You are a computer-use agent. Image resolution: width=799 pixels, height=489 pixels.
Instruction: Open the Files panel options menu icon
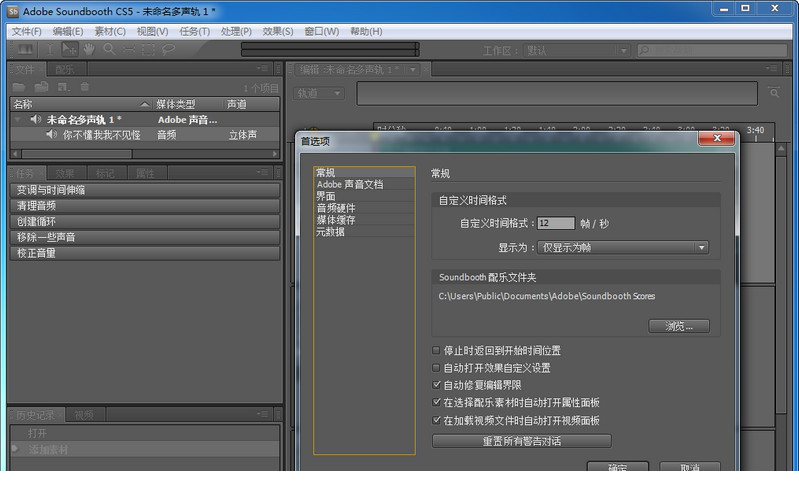263,68
